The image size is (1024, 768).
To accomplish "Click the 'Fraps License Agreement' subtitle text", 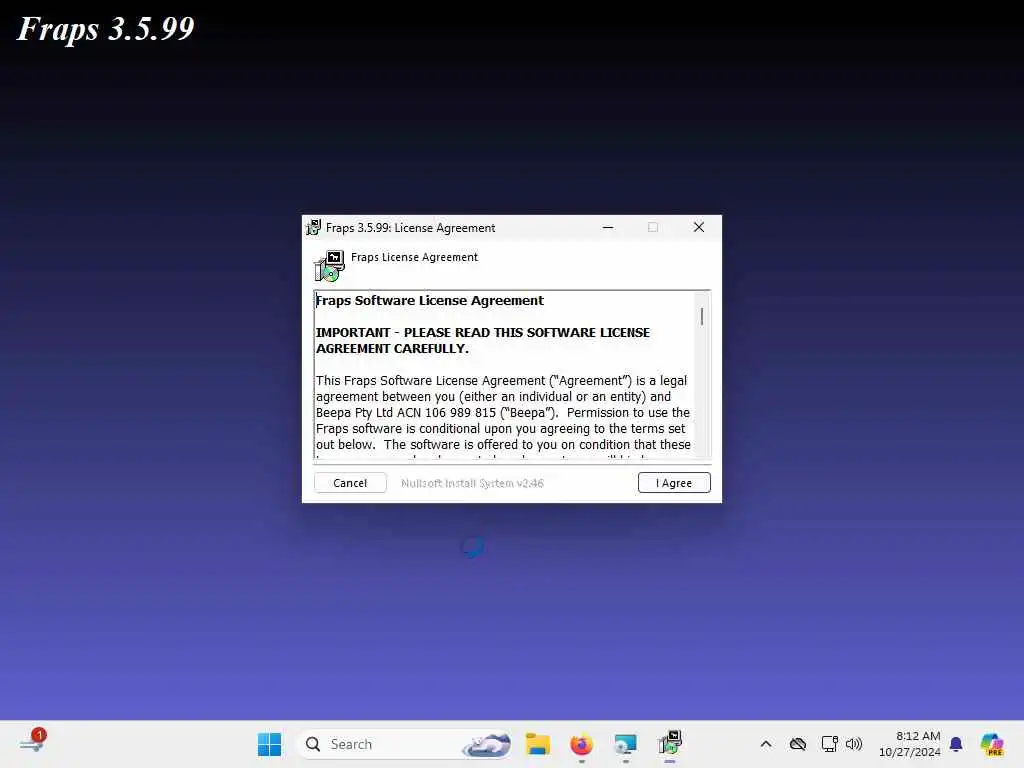I will [x=414, y=257].
